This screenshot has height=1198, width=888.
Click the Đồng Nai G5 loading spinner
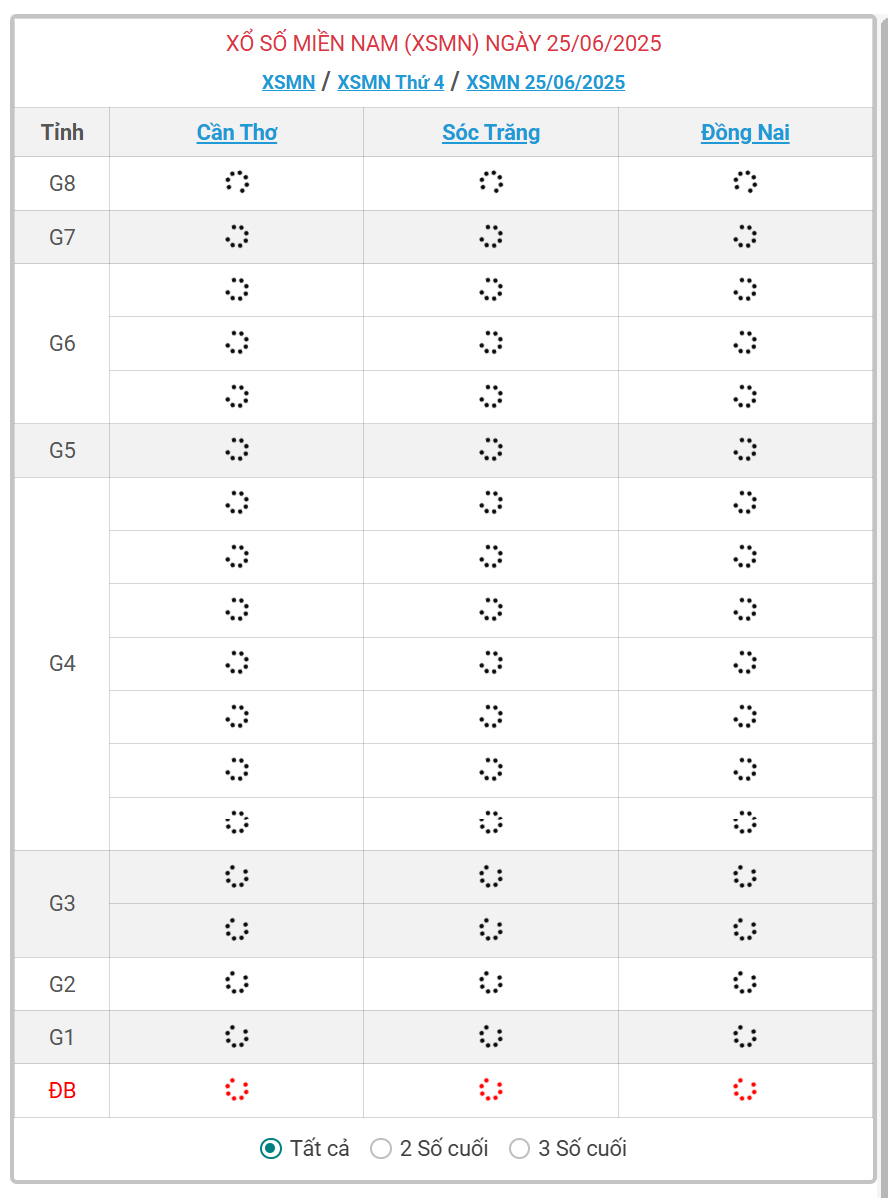(x=745, y=450)
